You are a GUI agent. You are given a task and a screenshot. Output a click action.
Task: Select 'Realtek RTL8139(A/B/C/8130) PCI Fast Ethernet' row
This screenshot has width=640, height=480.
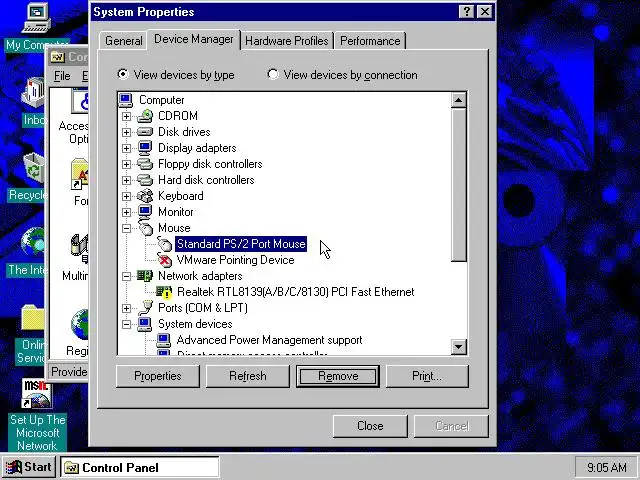(x=296, y=292)
